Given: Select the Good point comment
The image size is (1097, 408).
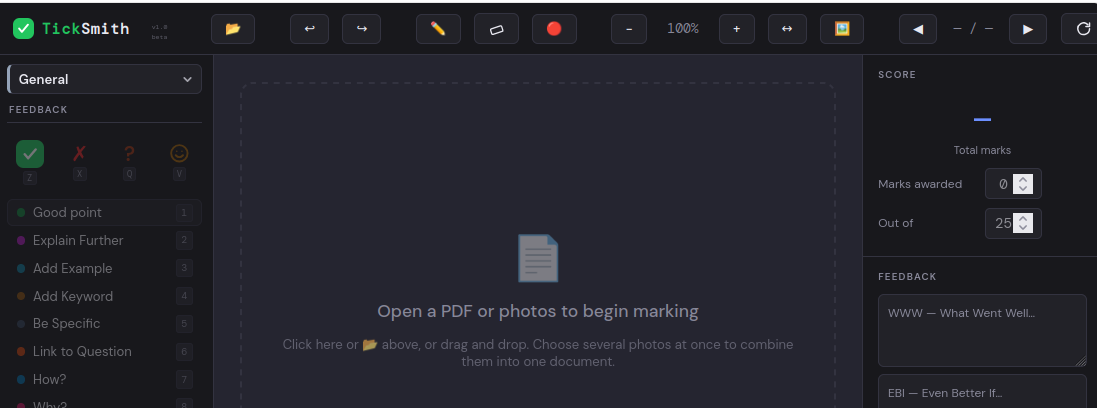Looking at the screenshot, I should click(104, 213).
